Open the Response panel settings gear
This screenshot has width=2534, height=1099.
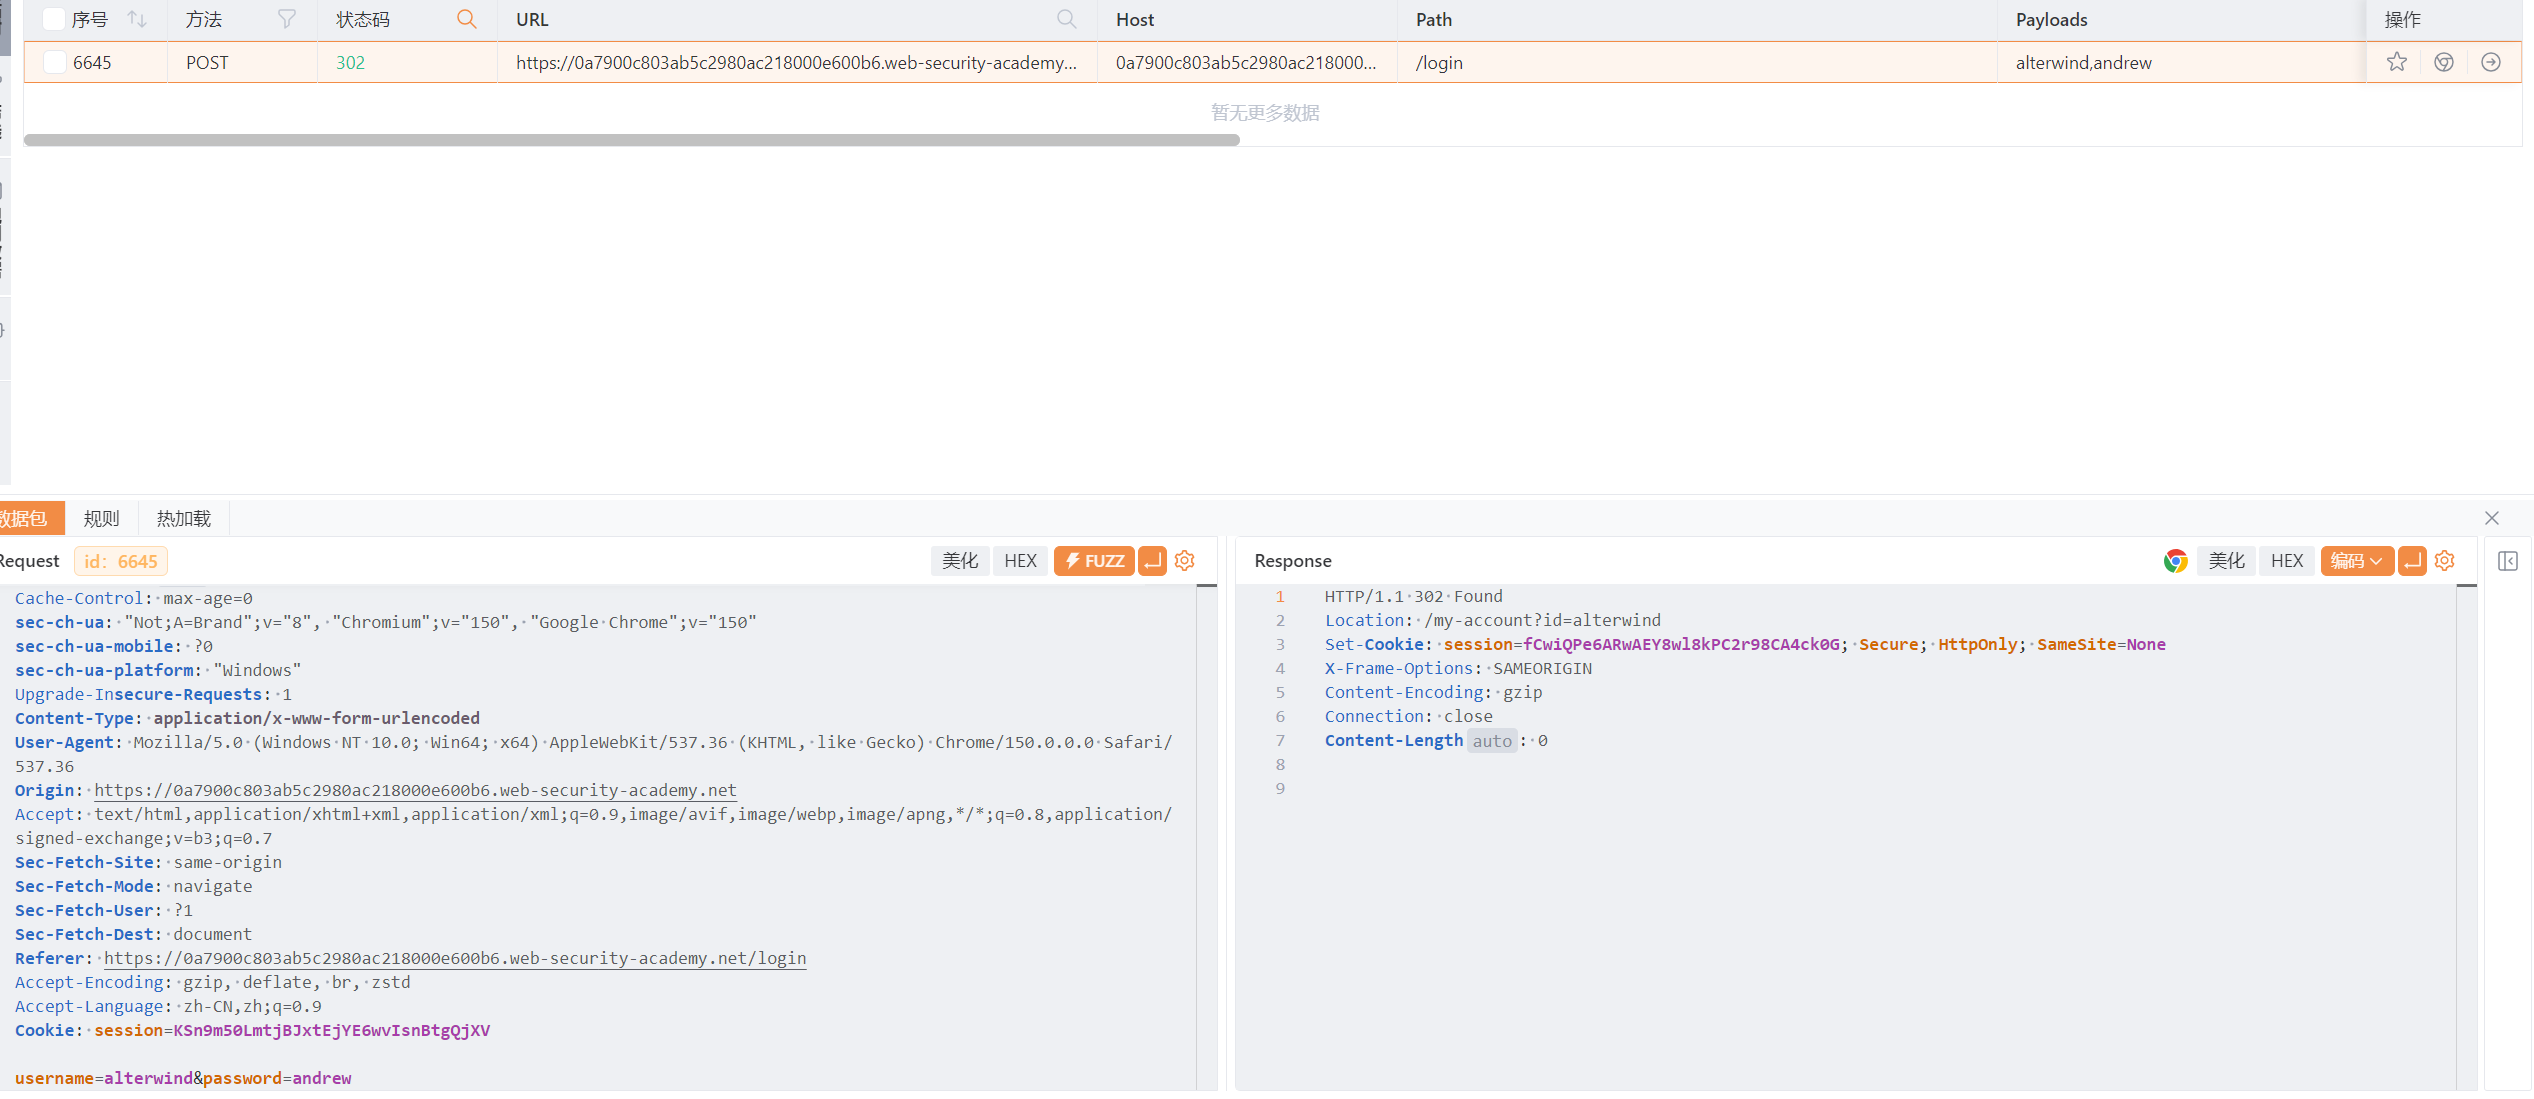(2445, 561)
